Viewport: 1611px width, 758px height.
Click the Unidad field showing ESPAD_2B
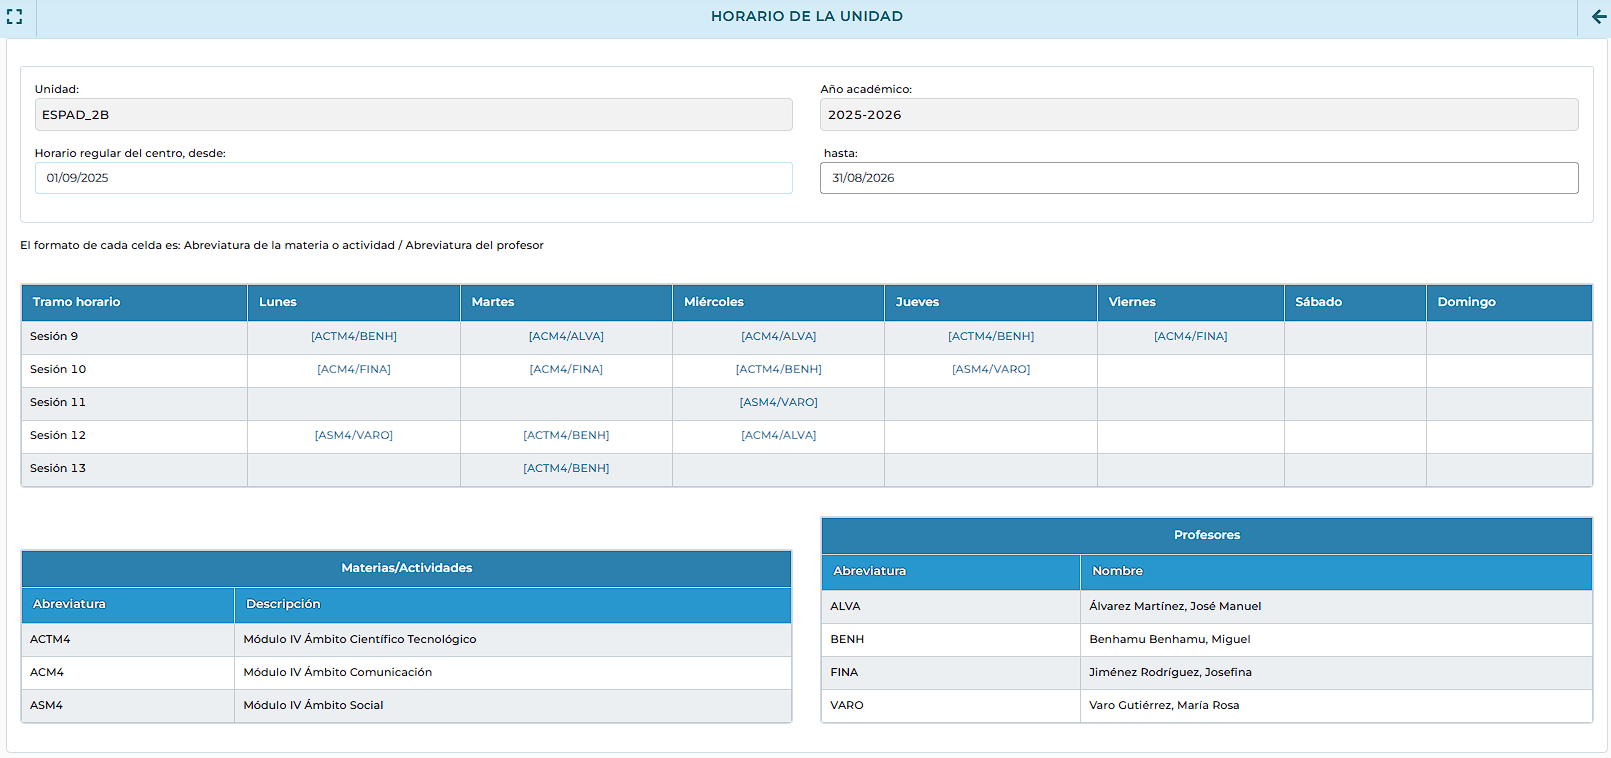coord(413,115)
